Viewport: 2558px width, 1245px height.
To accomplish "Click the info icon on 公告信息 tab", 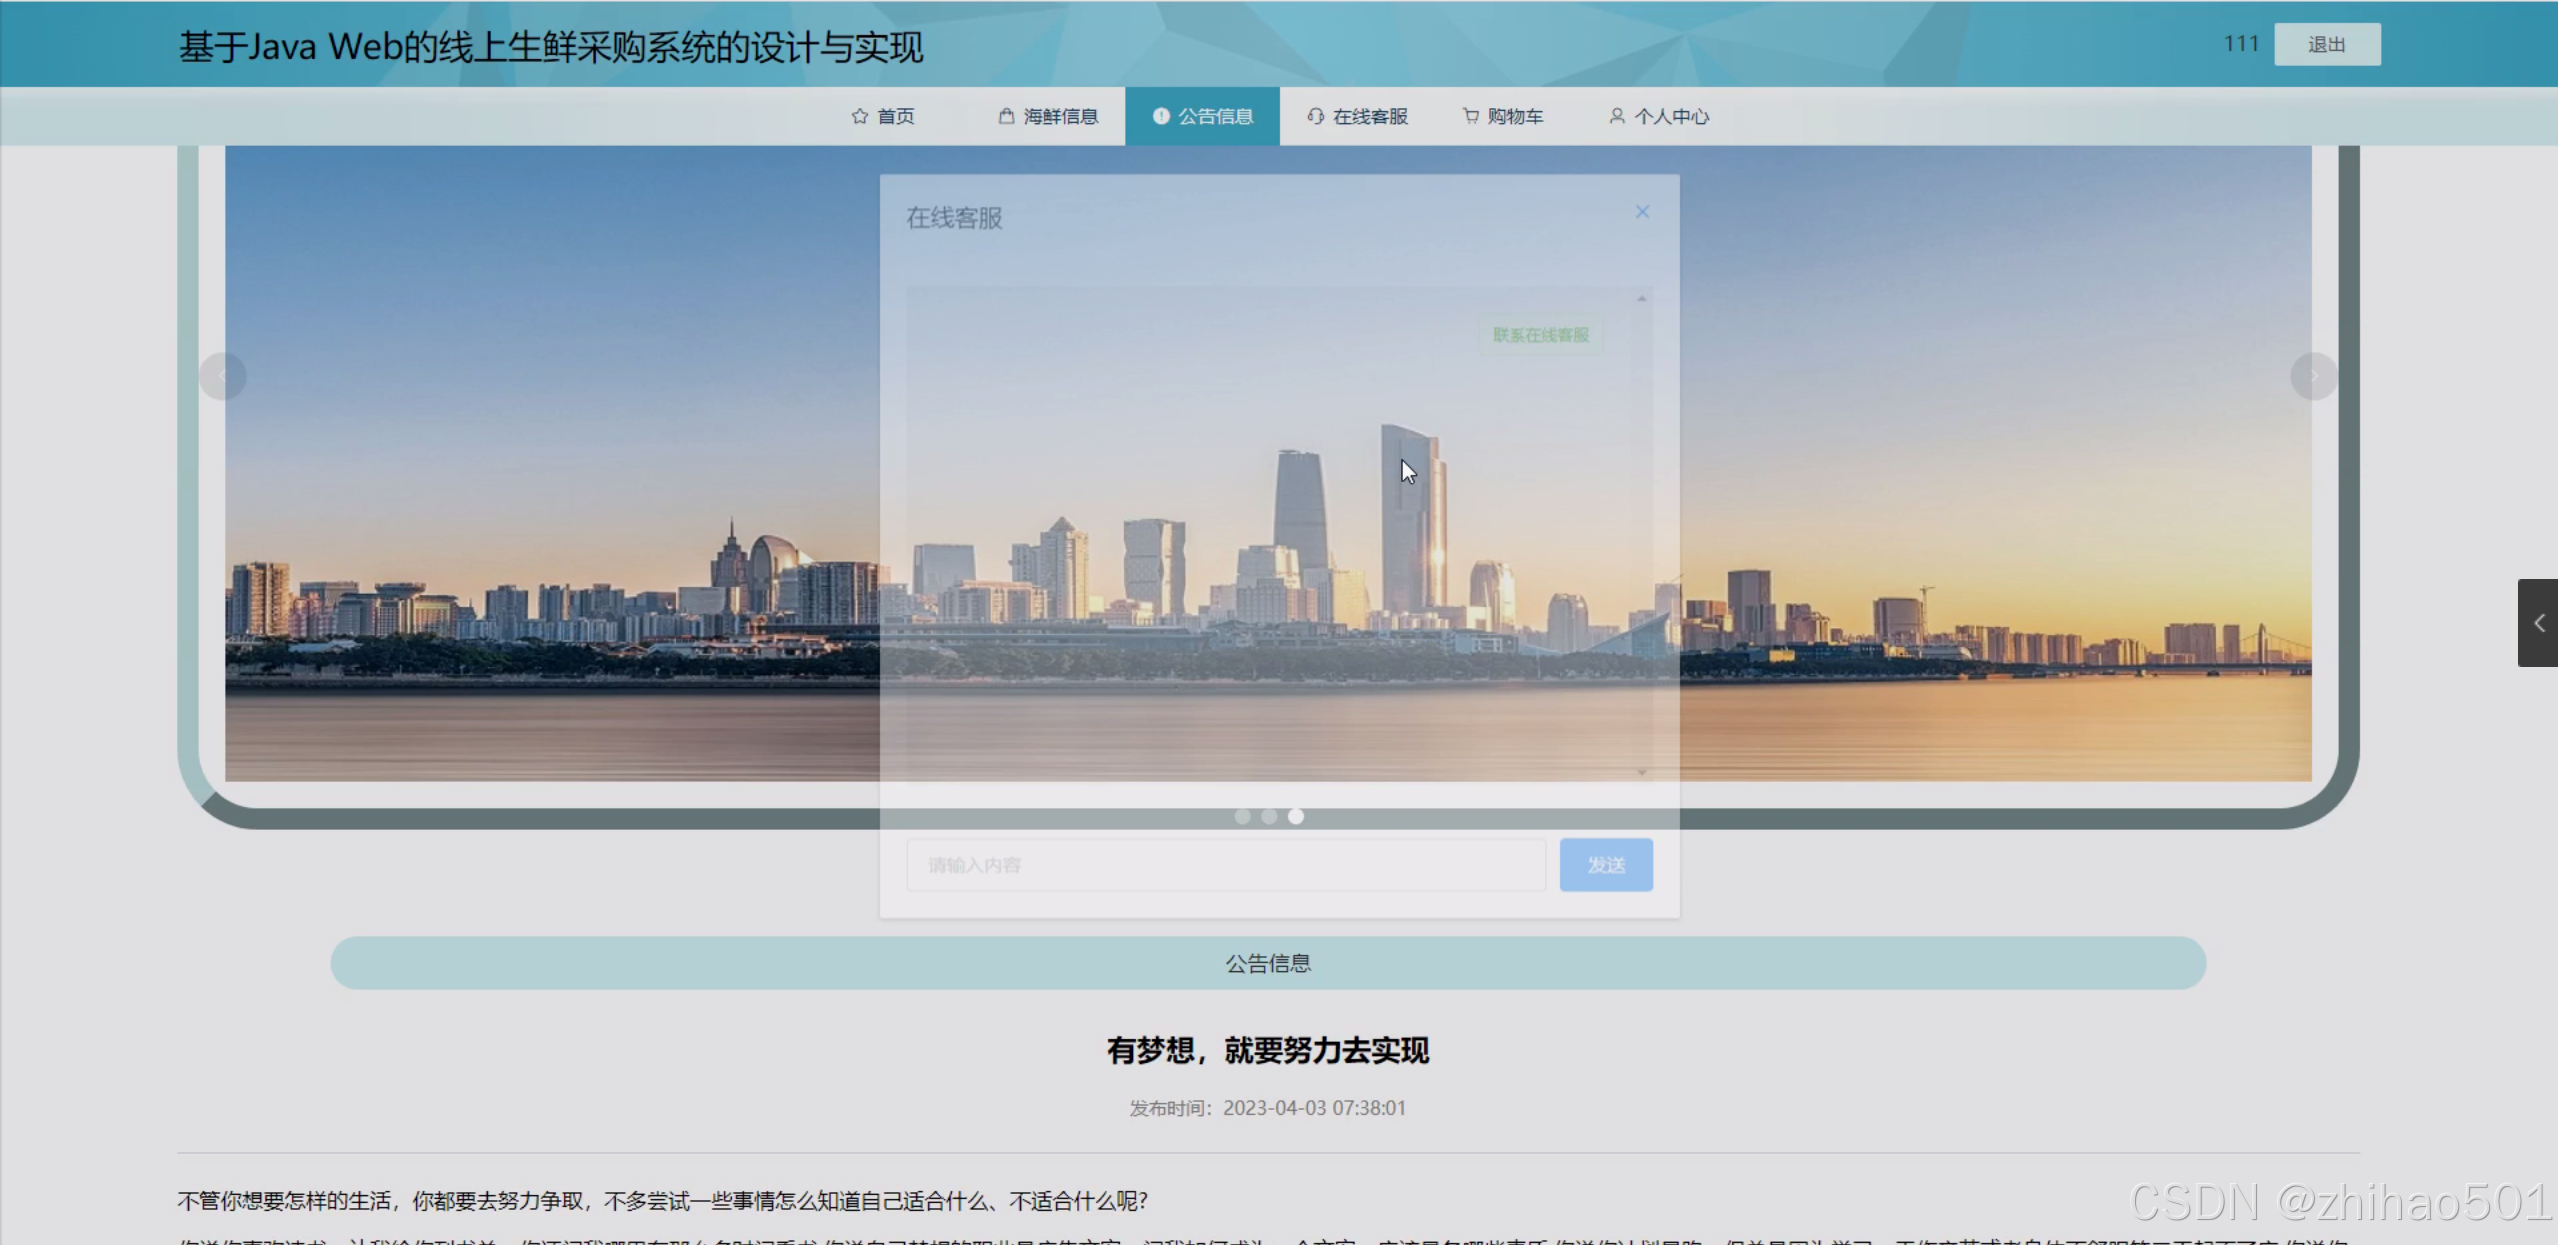I will 1159,116.
